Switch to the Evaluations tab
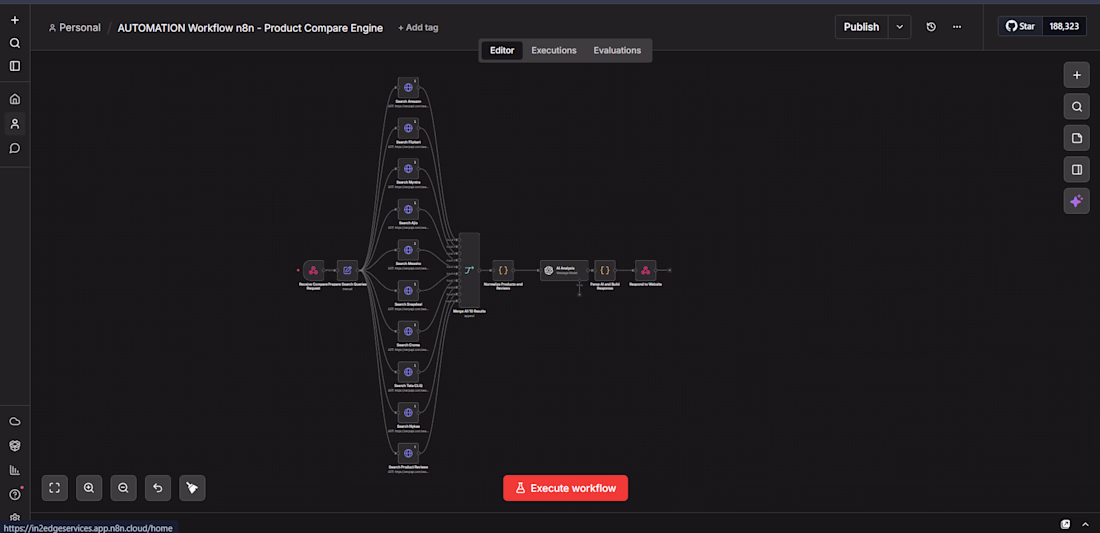Screen dimensions: 1100x533 (x=617, y=50)
